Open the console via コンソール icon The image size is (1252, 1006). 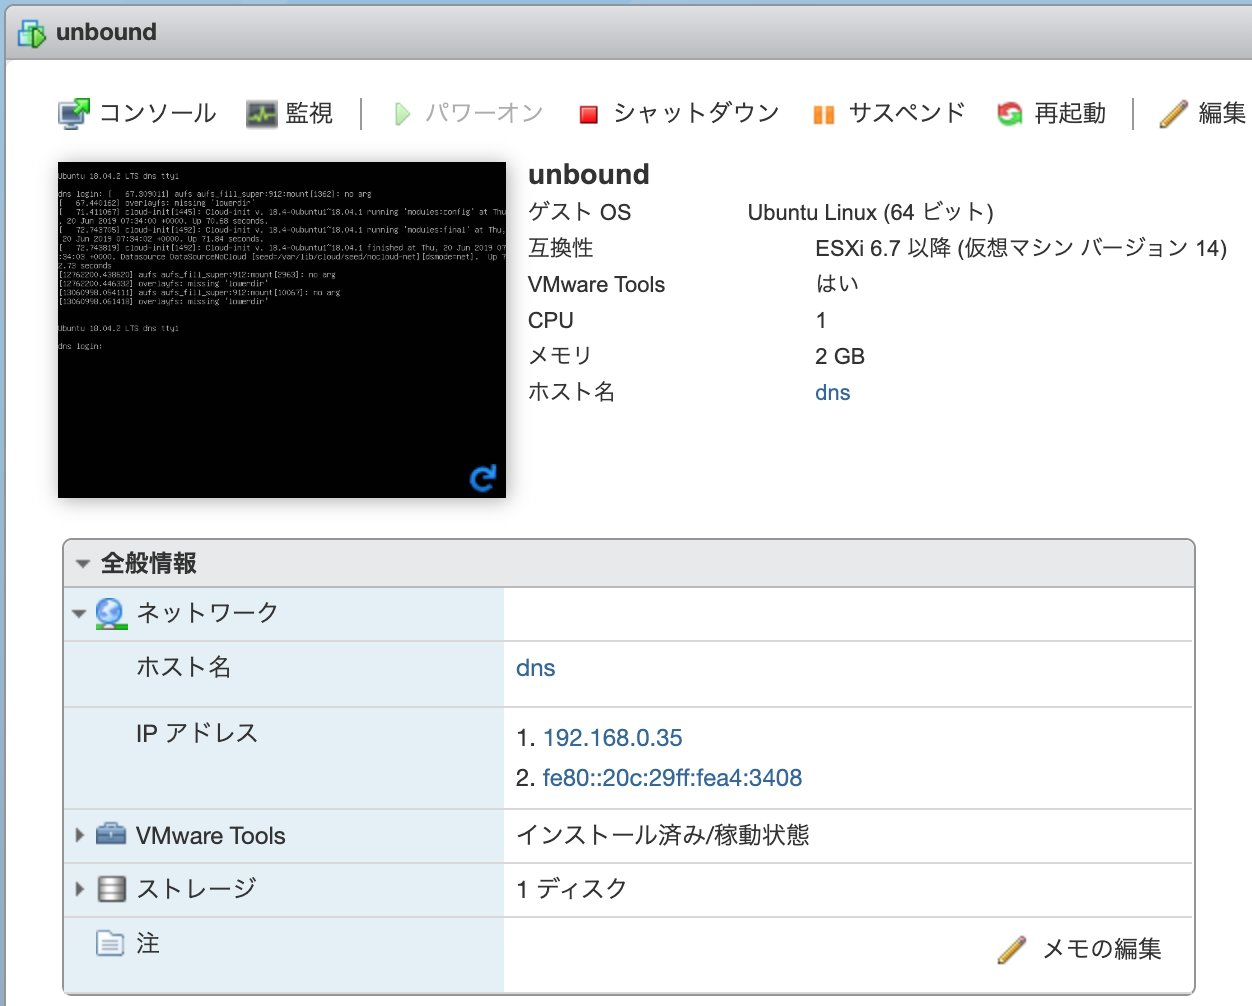coord(74,114)
